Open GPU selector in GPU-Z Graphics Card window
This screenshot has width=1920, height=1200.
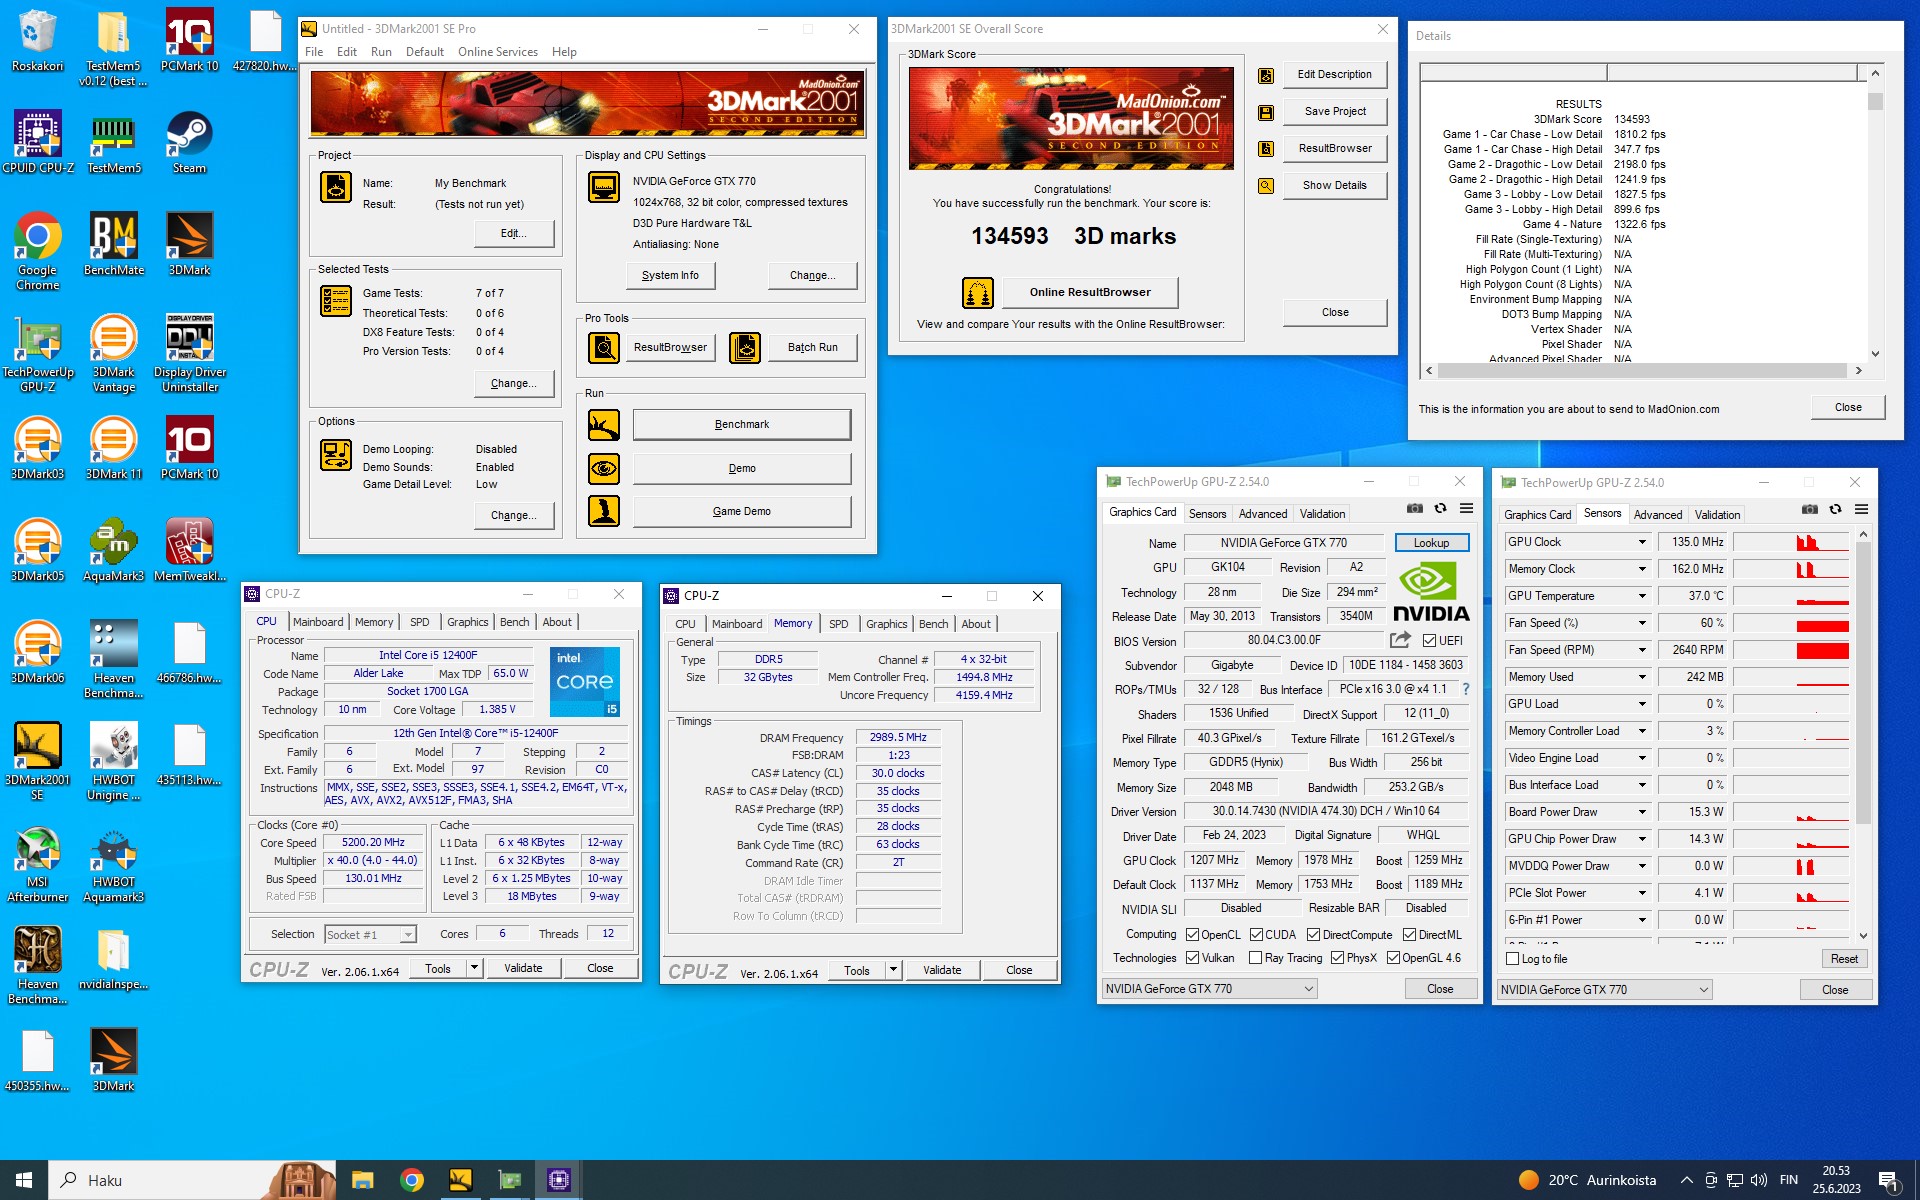pos(1209,989)
